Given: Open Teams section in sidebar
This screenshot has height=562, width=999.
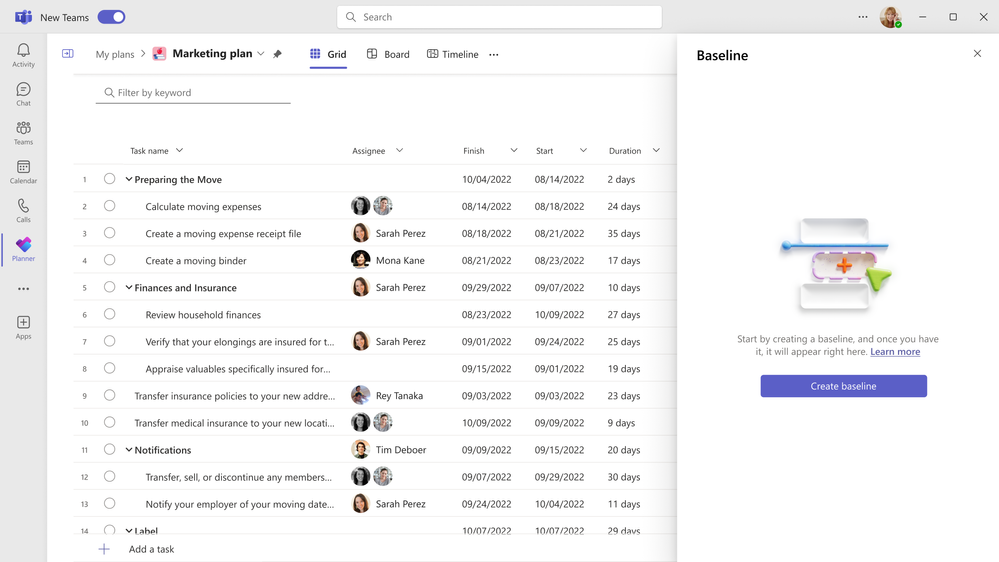Looking at the screenshot, I should 24,133.
